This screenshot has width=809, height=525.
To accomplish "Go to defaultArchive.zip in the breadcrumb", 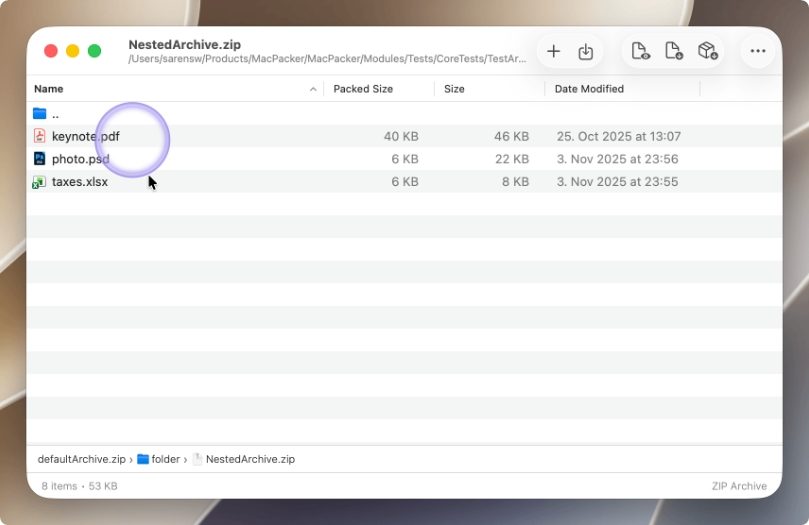I will coord(82,459).
